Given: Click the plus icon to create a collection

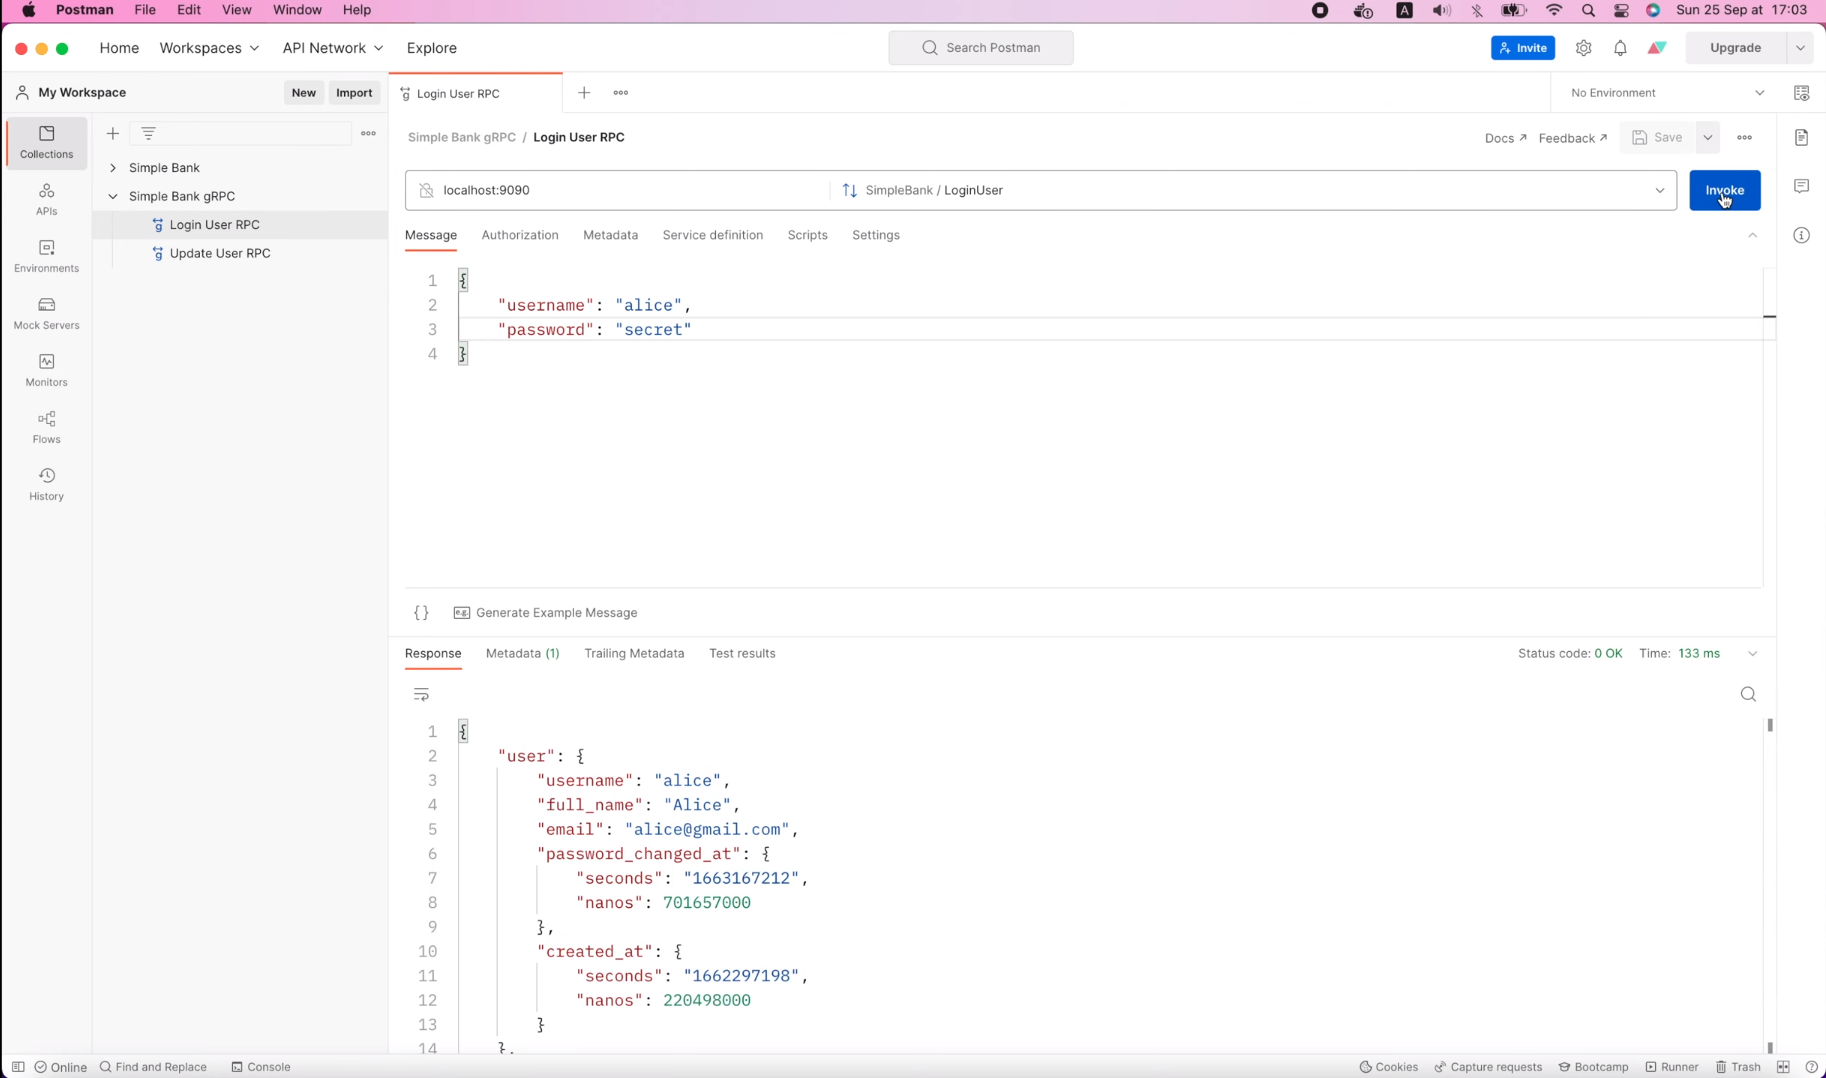Looking at the screenshot, I should pos(113,133).
